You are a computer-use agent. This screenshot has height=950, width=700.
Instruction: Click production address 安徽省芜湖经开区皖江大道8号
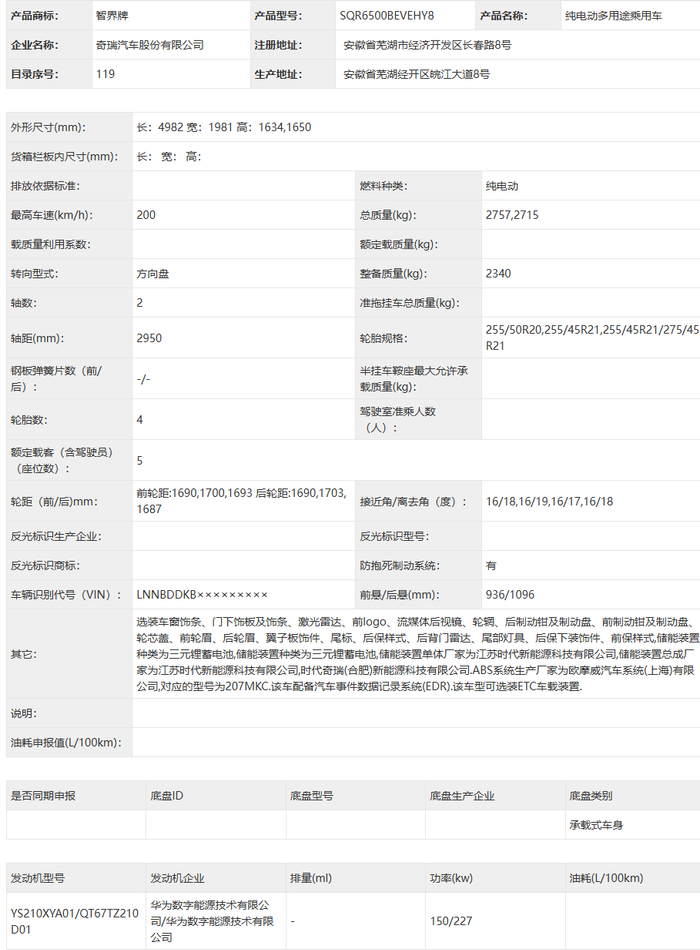pos(416,74)
